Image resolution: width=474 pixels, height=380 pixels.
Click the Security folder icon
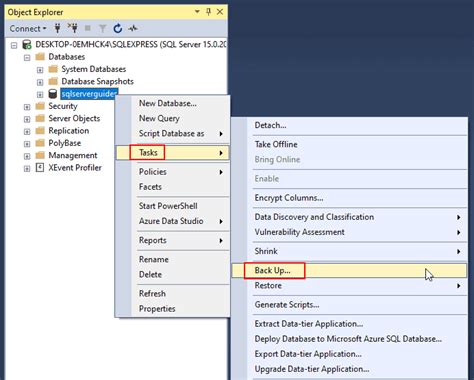pyautogui.click(x=40, y=106)
